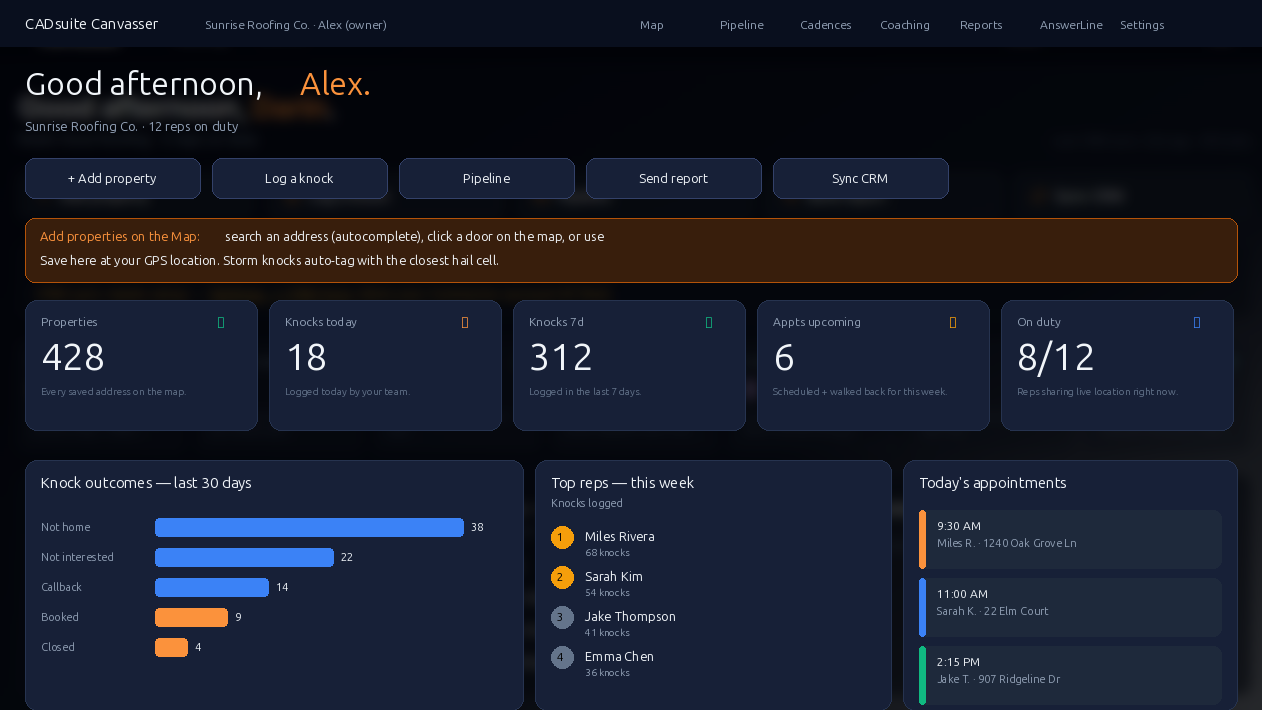Open the AnswerLine tab
1262x710 pixels.
(1071, 25)
